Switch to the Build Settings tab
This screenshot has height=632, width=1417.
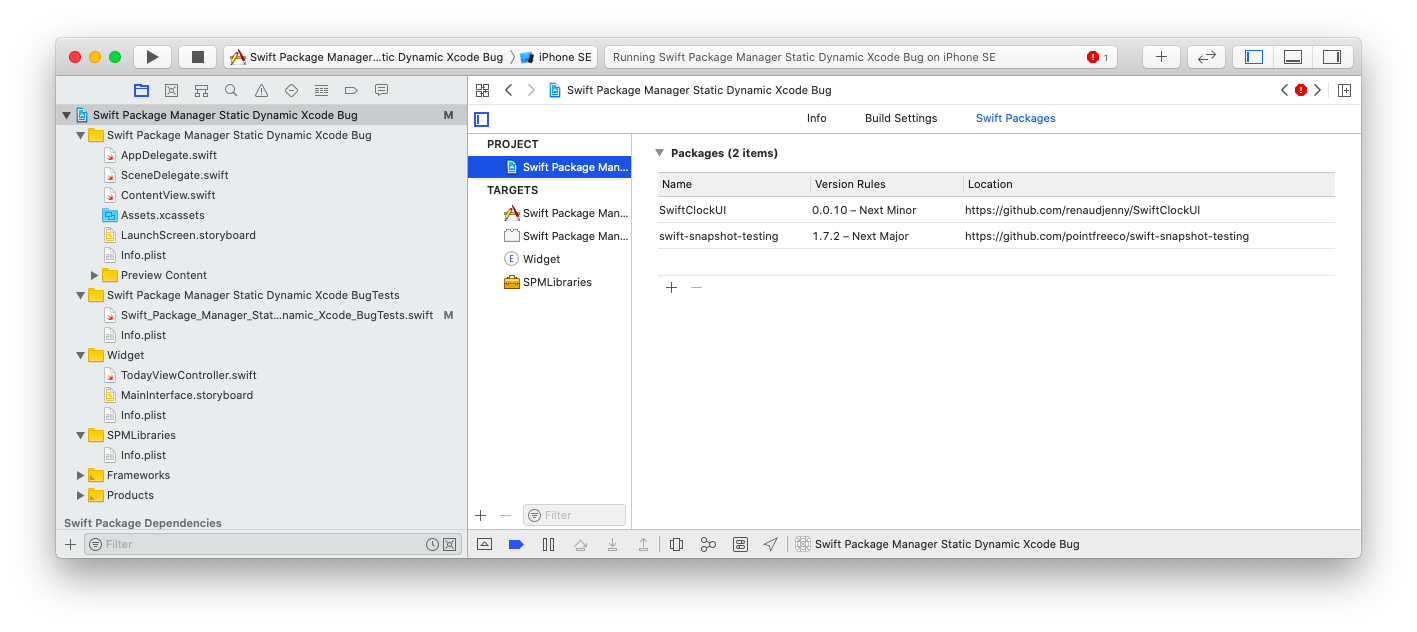point(901,118)
